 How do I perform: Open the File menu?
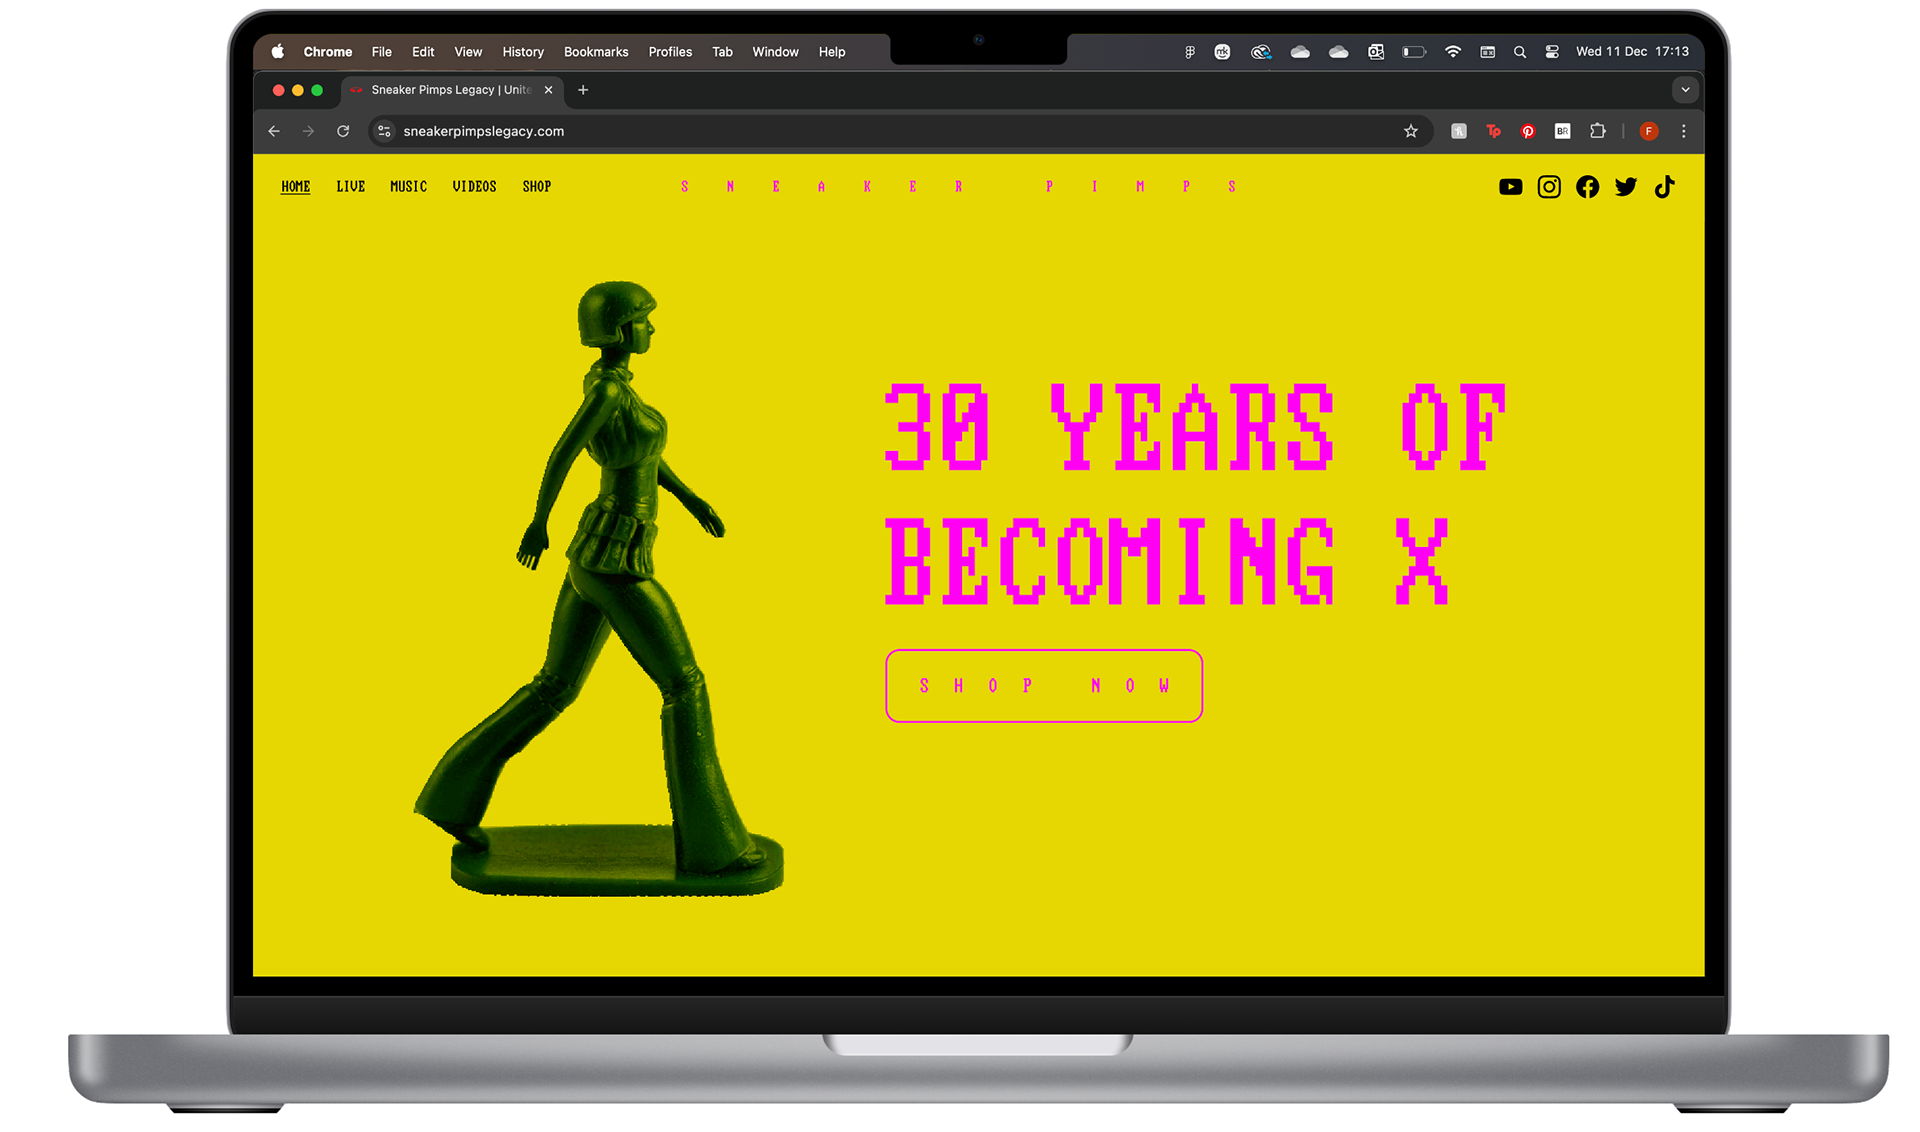[382, 52]
